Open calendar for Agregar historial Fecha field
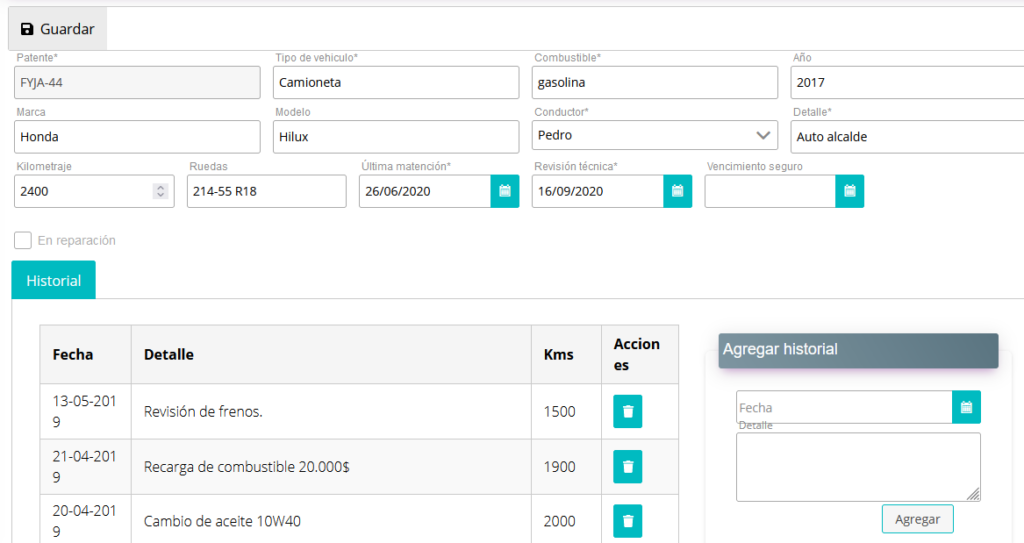Viewport: 1024px width, 543px height. tap(967, 407)
